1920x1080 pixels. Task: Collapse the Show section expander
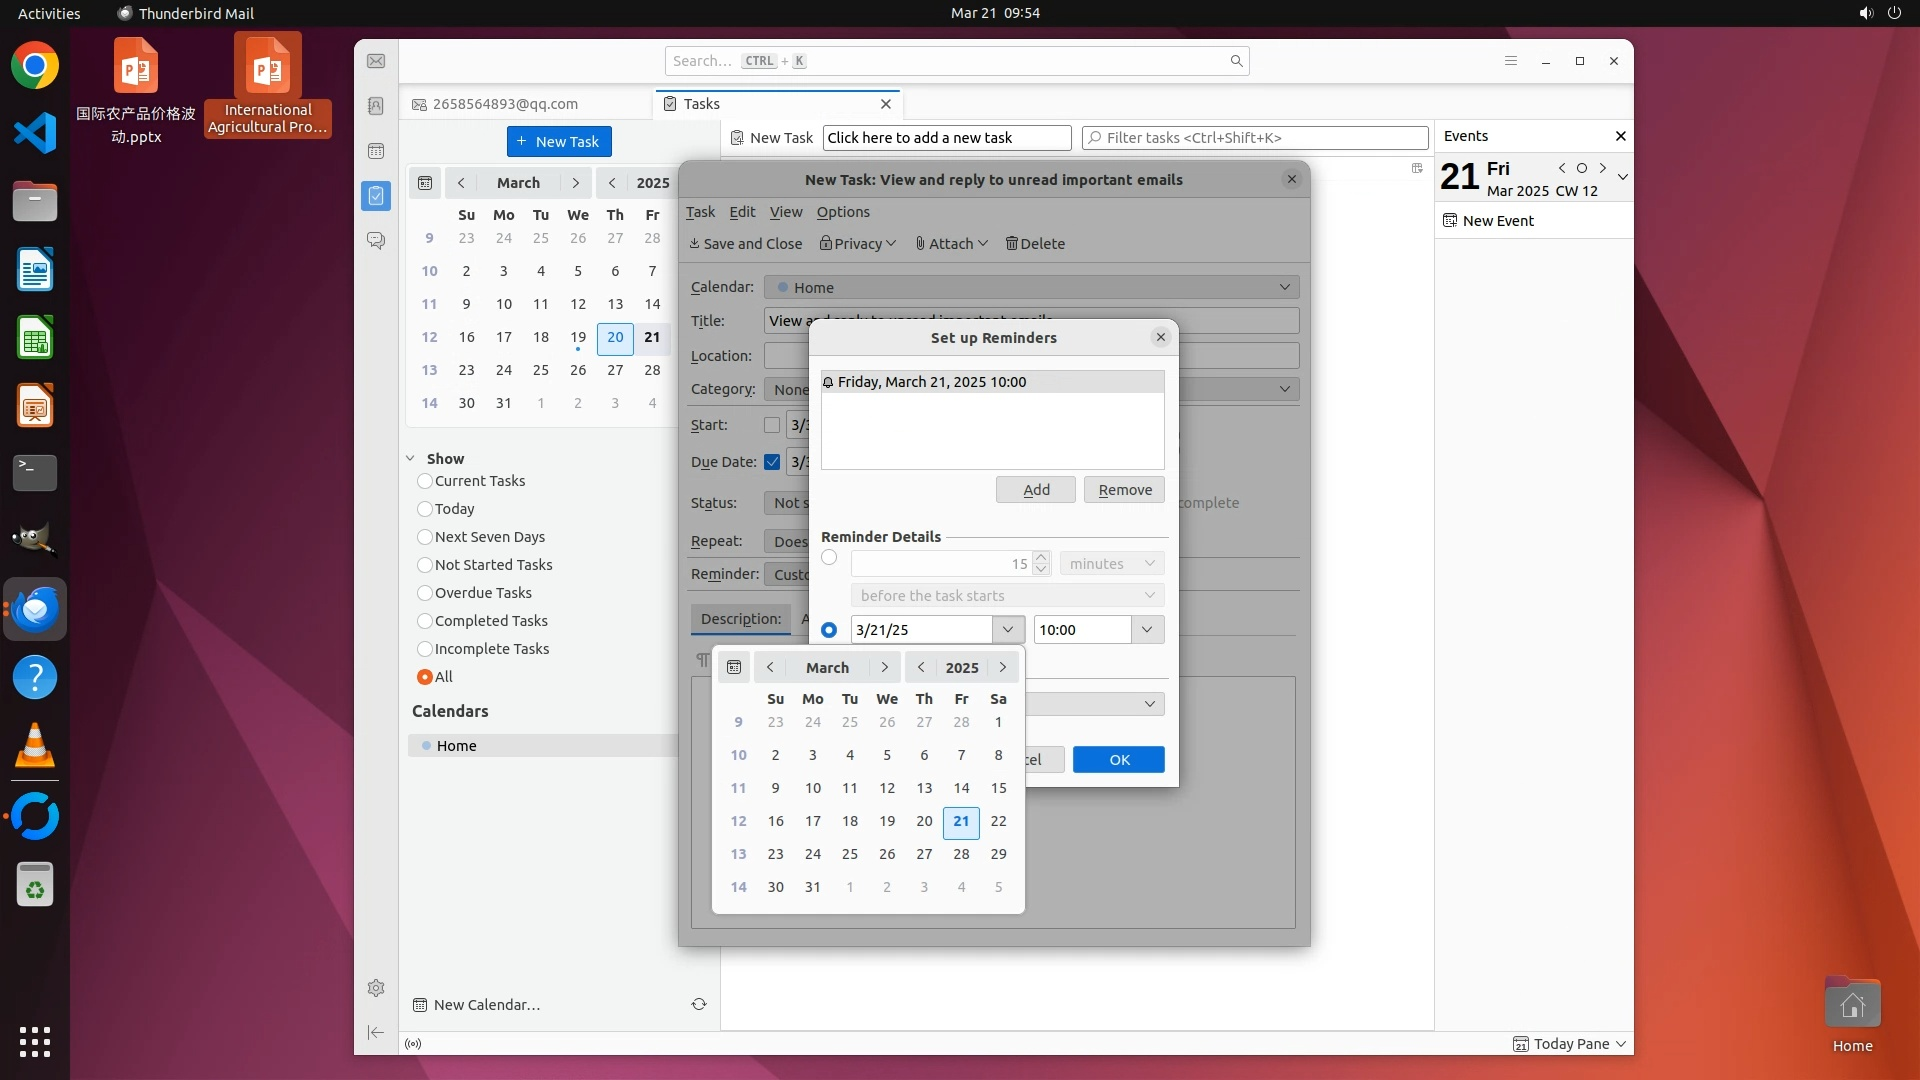(410, 459)
